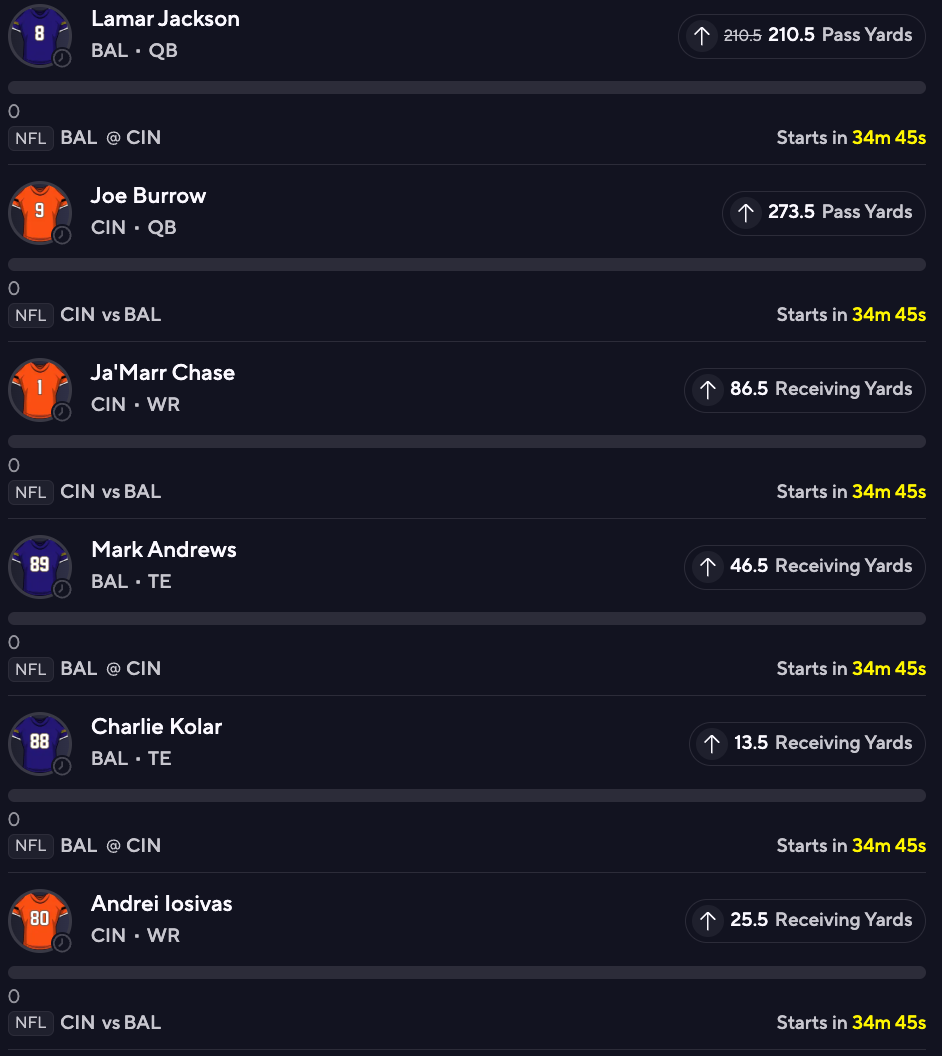Open Lamar Jackson's player name
Screen dimensions: 942x1056
coord(165,19)
